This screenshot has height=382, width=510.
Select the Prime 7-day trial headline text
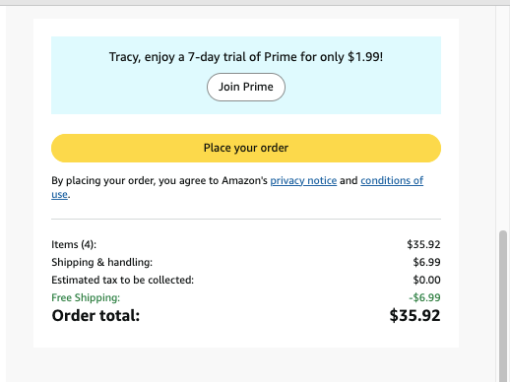[x=246, y=57]
